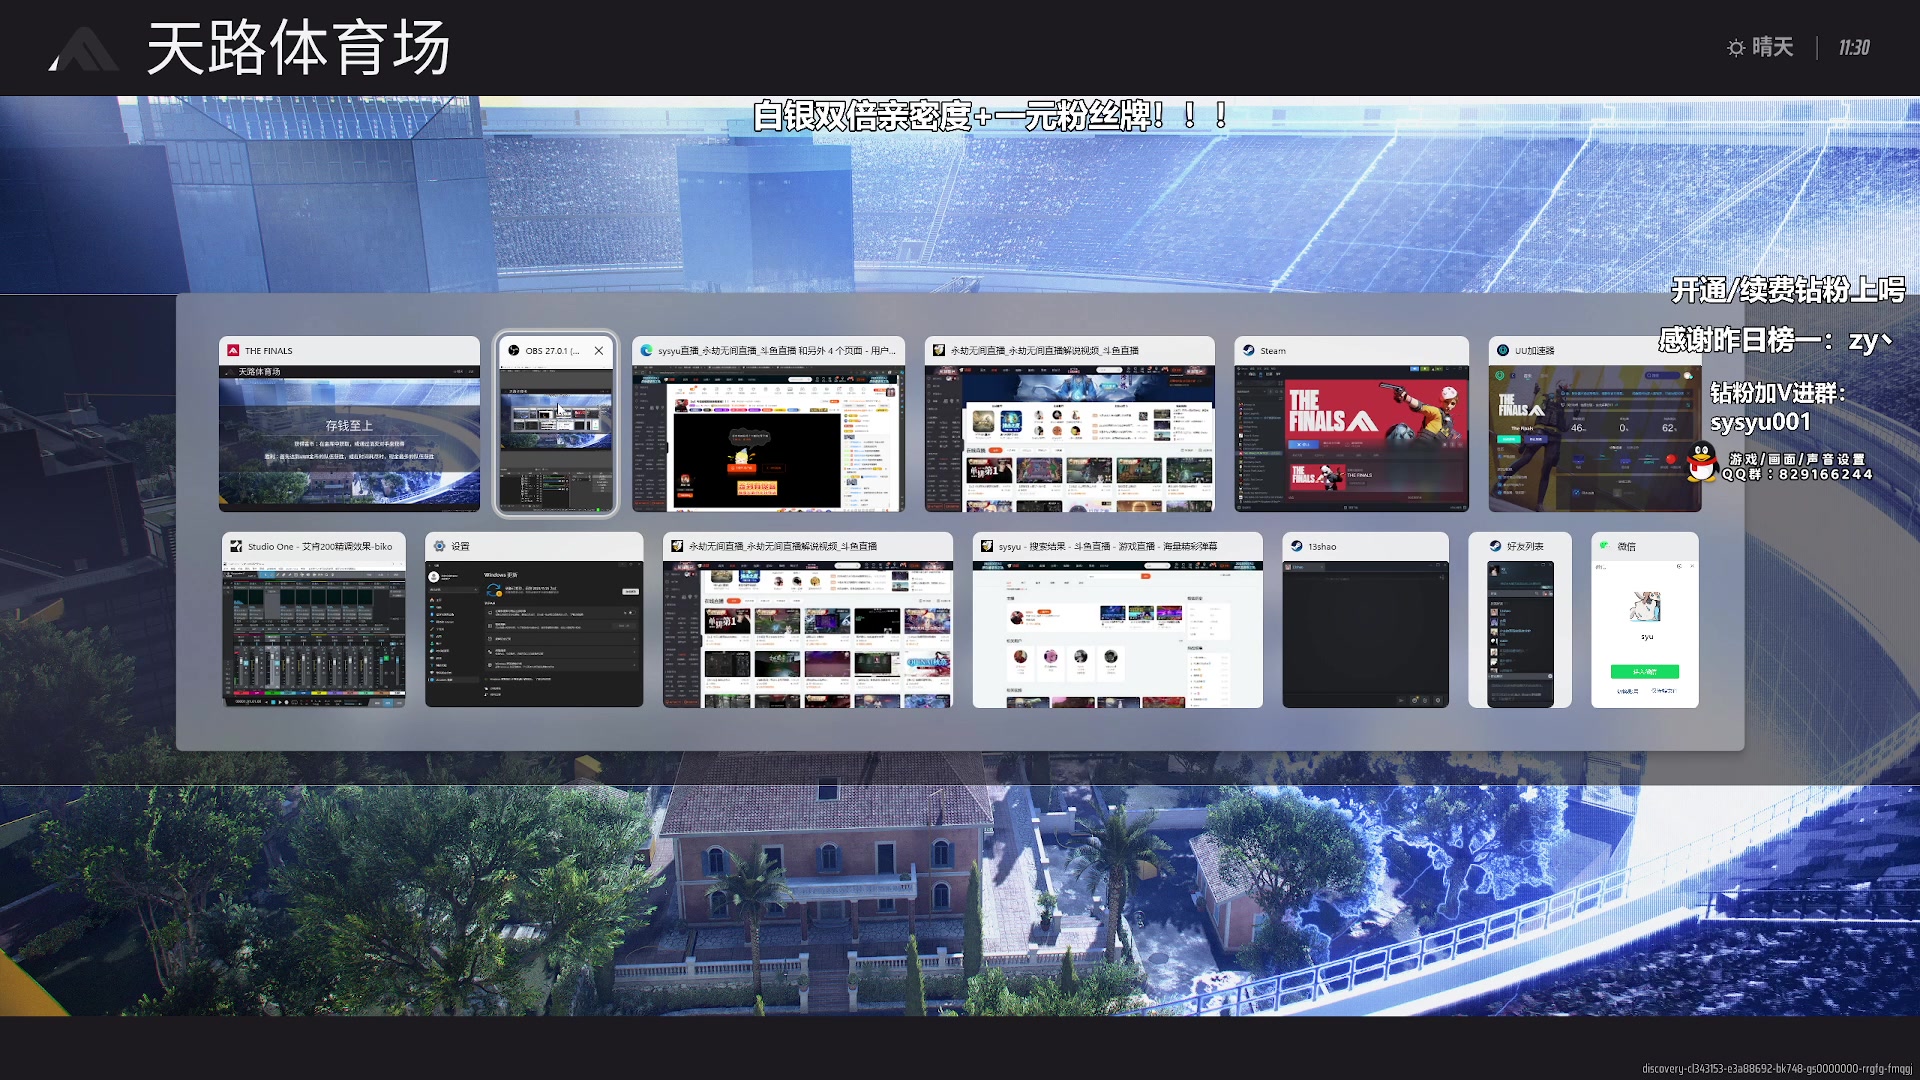Click the Edge browser icon on sysyu直播 card
The width and height of the screenshot is (1920, 1080).
pyautogui.click(x=646, y=351)
